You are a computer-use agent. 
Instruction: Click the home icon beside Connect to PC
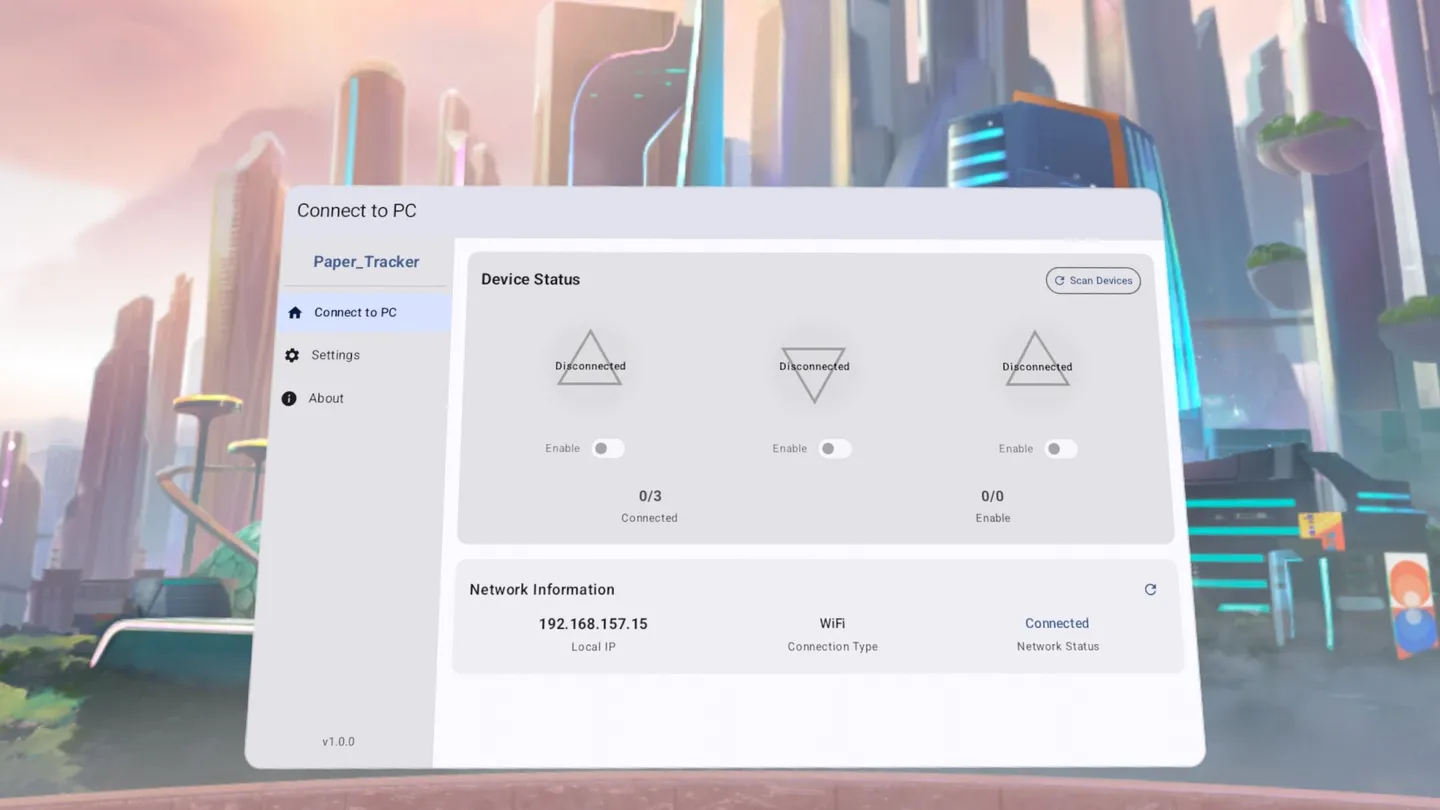click(294, 312)
